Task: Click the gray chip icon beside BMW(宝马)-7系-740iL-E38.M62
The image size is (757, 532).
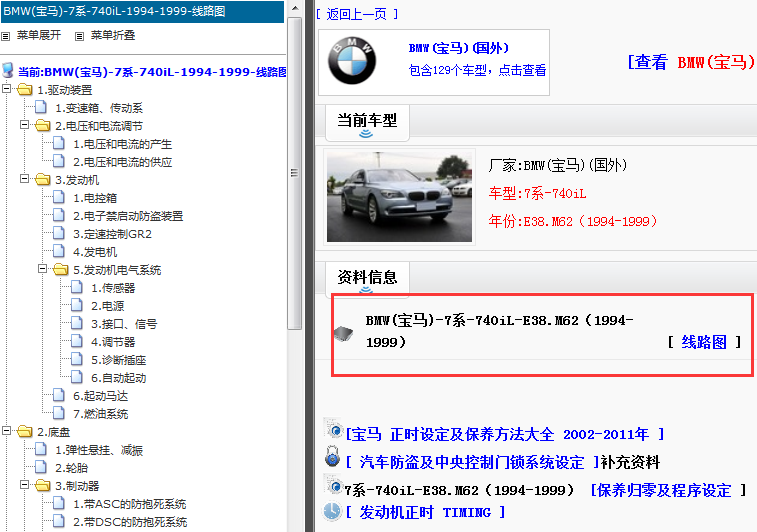Action: pyautogui.click(x=344, y=333)
